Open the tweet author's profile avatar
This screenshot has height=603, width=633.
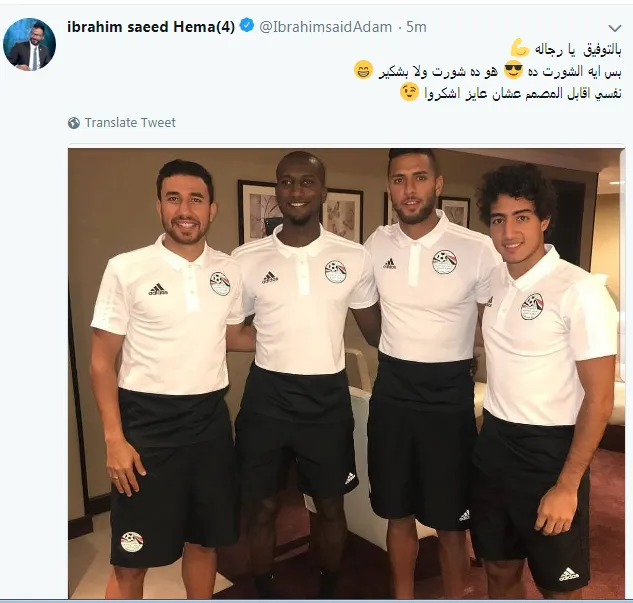click(29, 44)
